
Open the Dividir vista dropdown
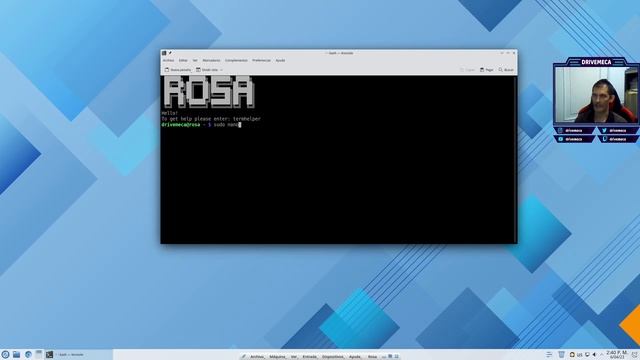click(209, 70)
